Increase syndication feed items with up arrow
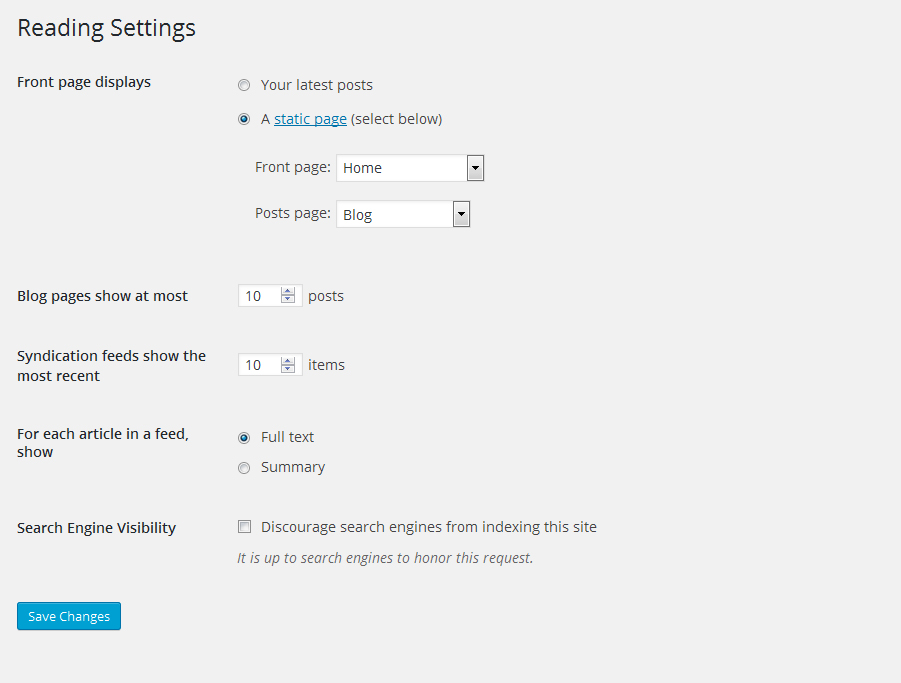901x683 pixels. click(x=289, y=360)
